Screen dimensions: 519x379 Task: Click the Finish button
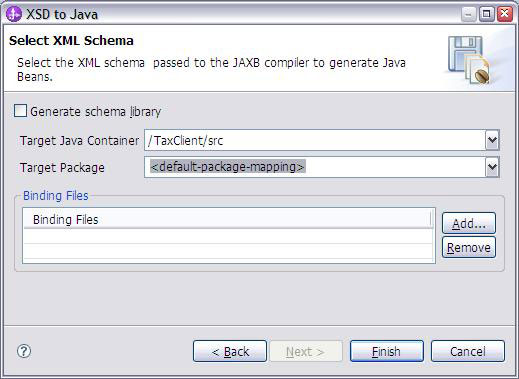tap(387, 351)
